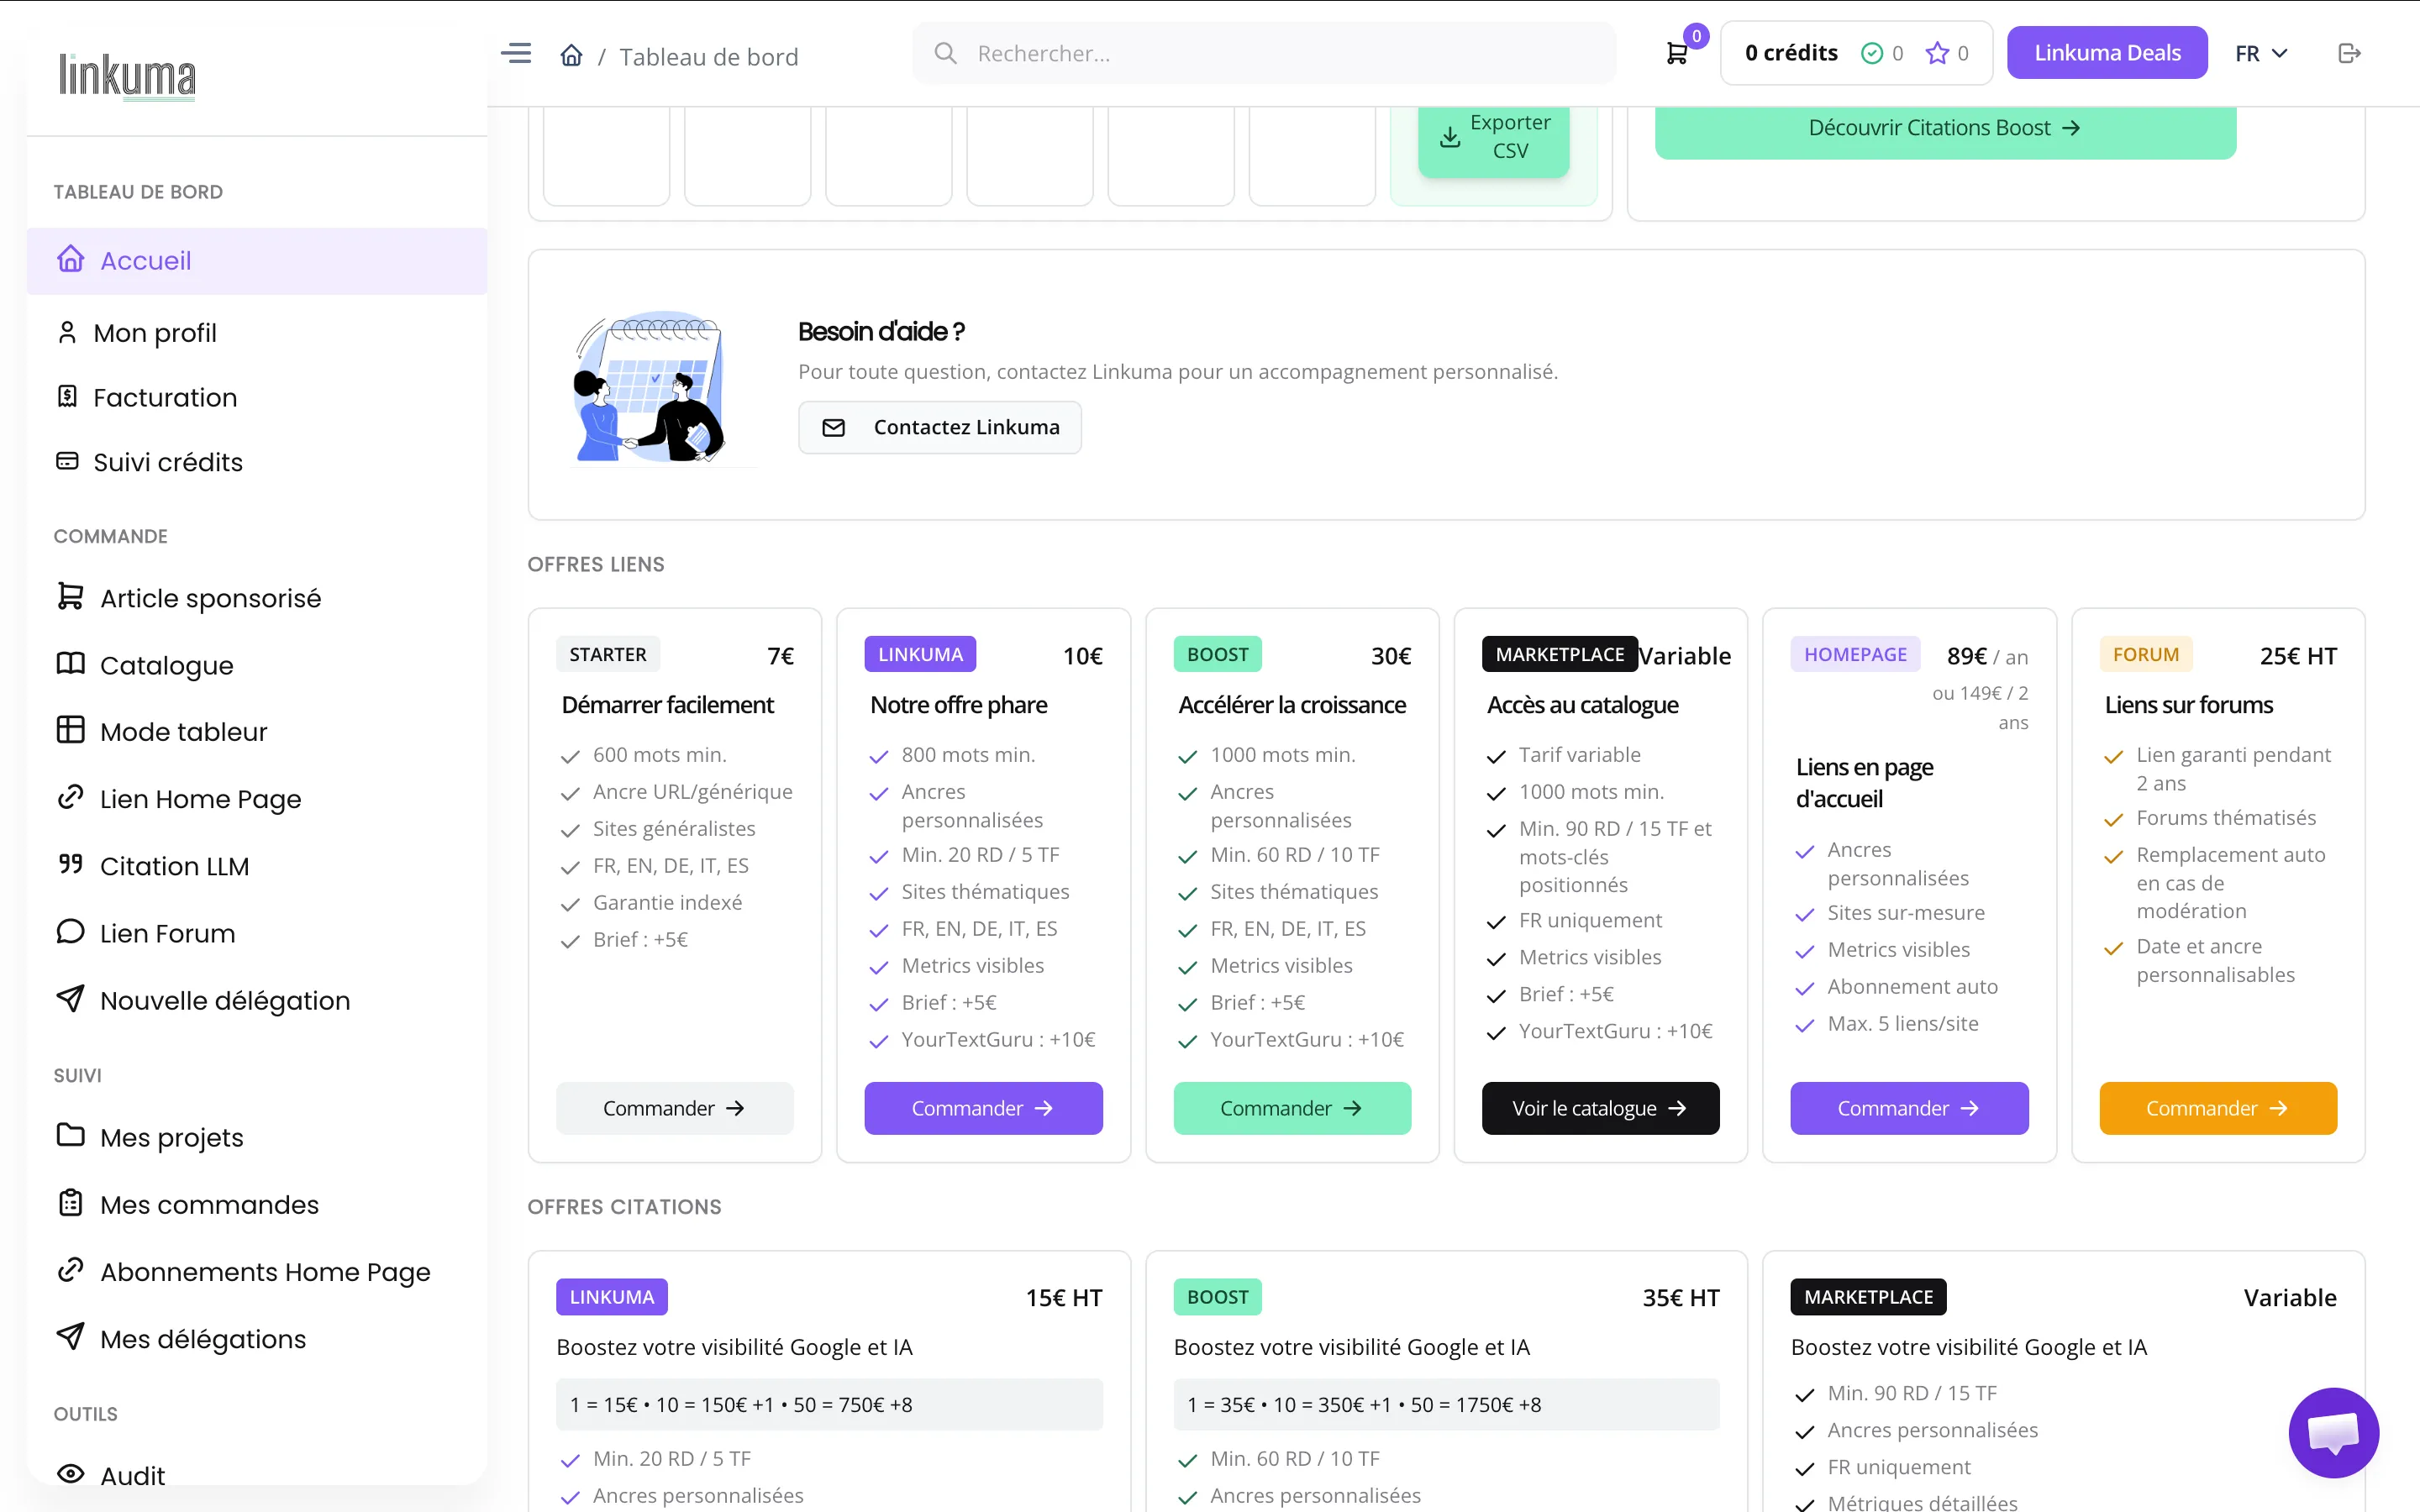The image size is (2420, 1512).
Task: Open the chat support bubble
Action: 2333,1432
